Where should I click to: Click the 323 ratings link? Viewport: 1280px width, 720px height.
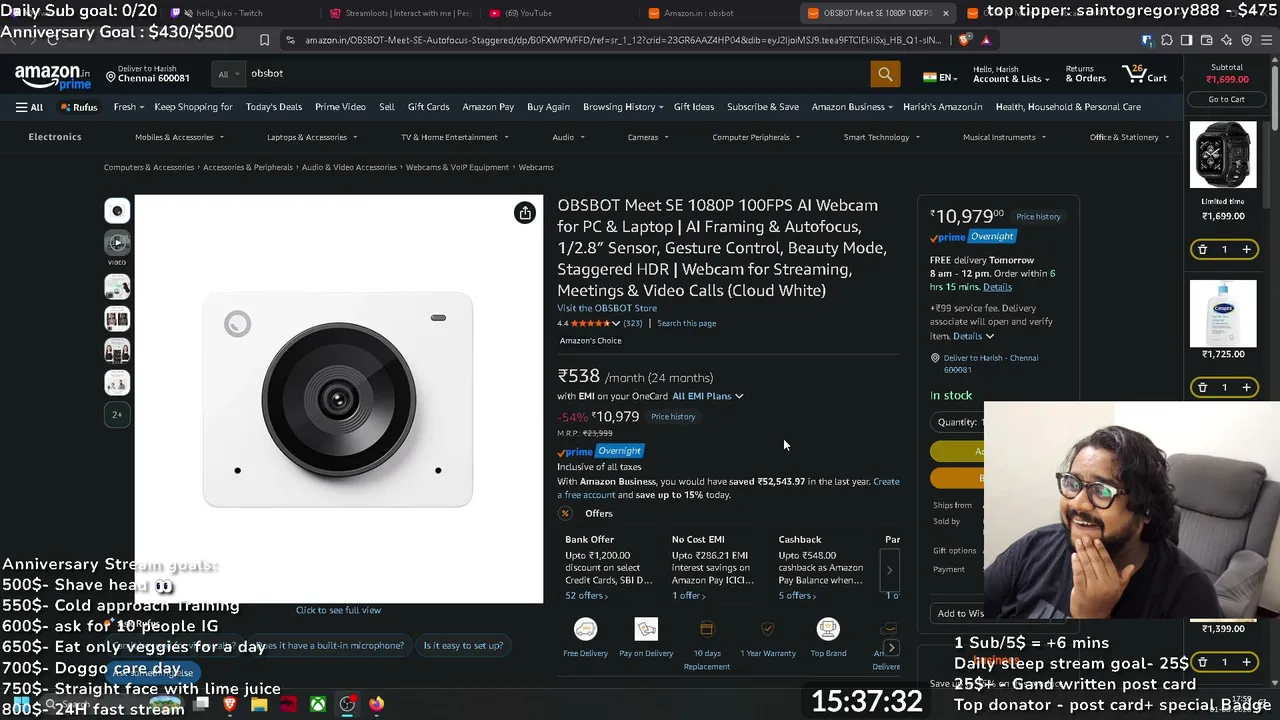pyautogui.click(x=633, y=323)
